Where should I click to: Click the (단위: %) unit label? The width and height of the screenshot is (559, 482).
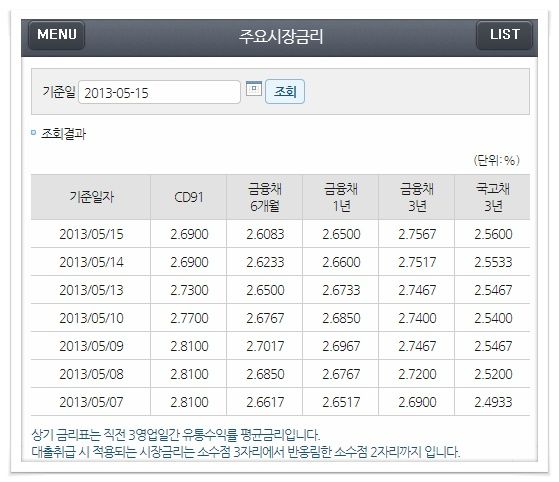pyautogui.click(x=496, y=160)
